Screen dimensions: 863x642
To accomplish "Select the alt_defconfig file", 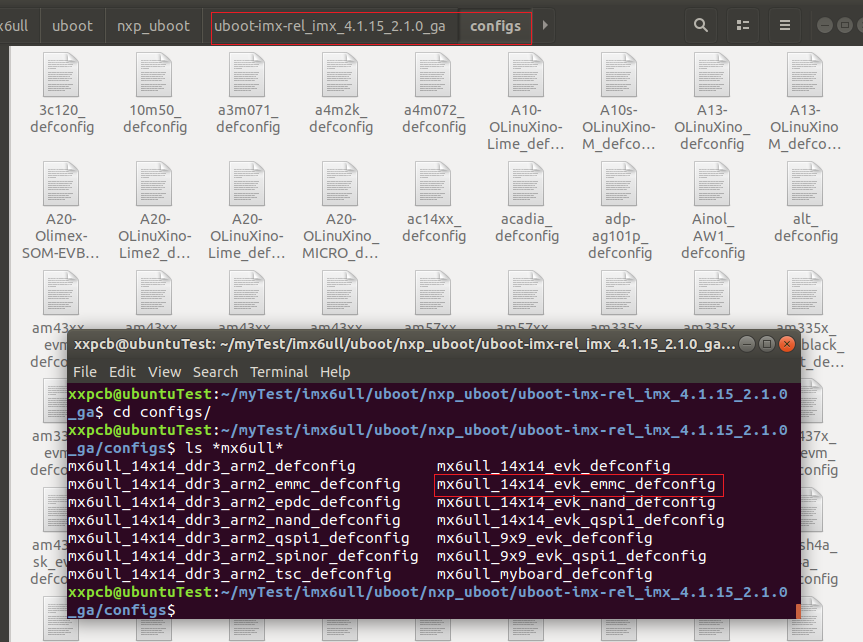I will (806, 203).
